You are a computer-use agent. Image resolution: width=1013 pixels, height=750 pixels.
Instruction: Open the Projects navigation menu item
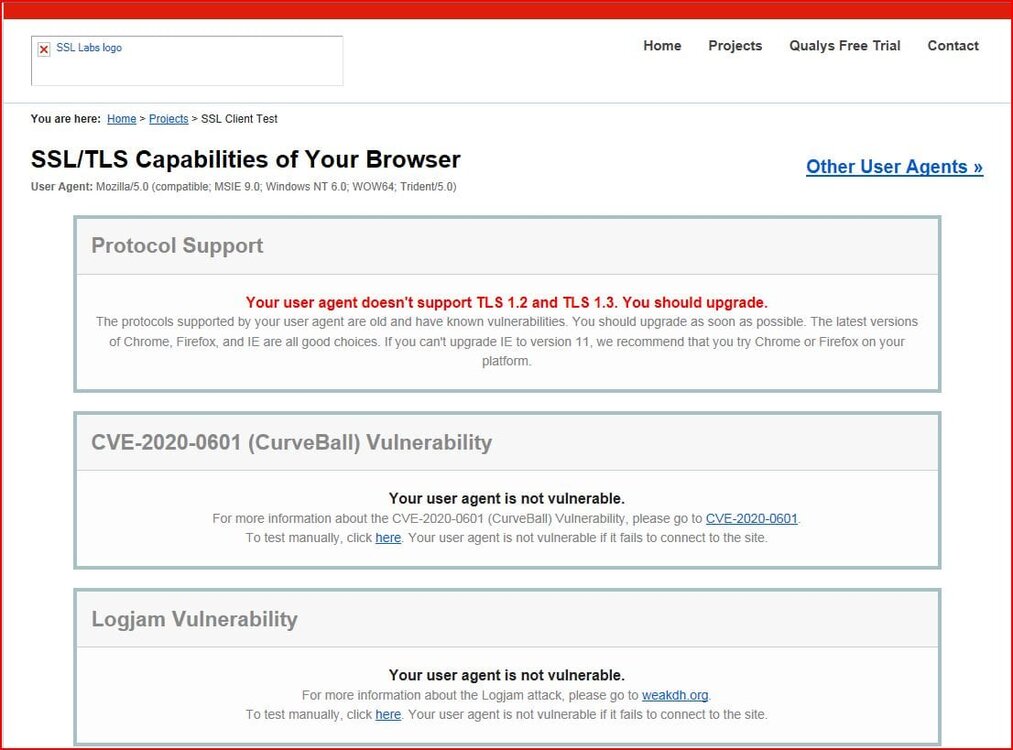(735, 46)
